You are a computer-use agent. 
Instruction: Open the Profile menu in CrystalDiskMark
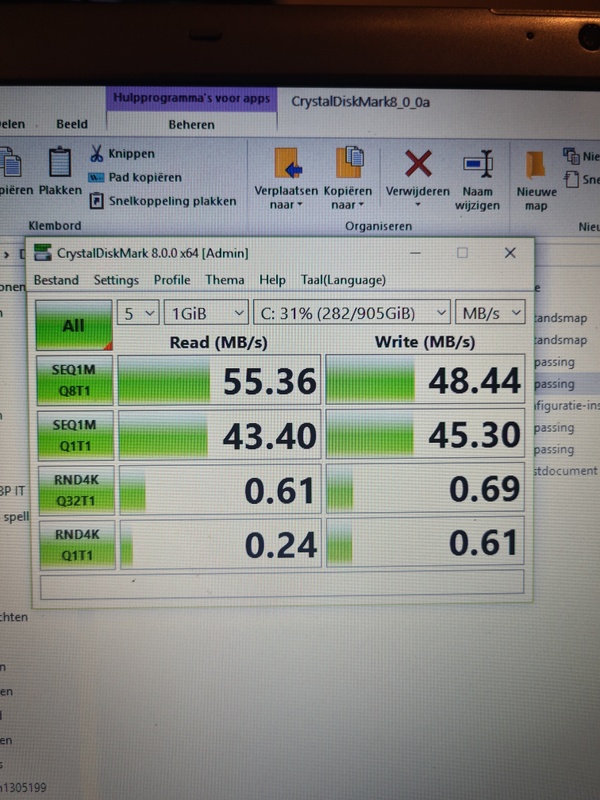(x=172, y=280)
